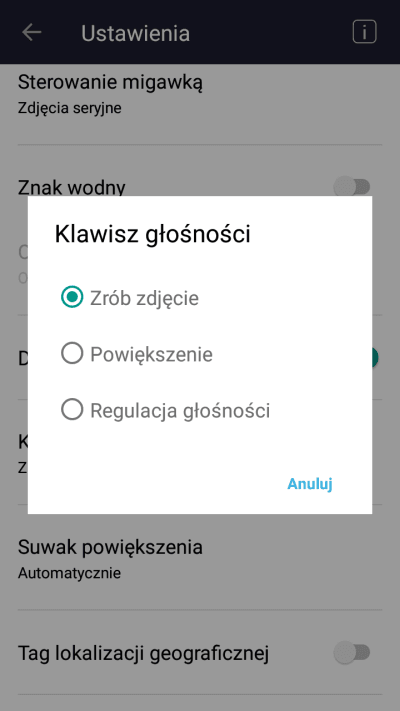The width and height of the screenshot is (400, 711).
Task: Click the Anuluj button
Action: tap(310, 484)
